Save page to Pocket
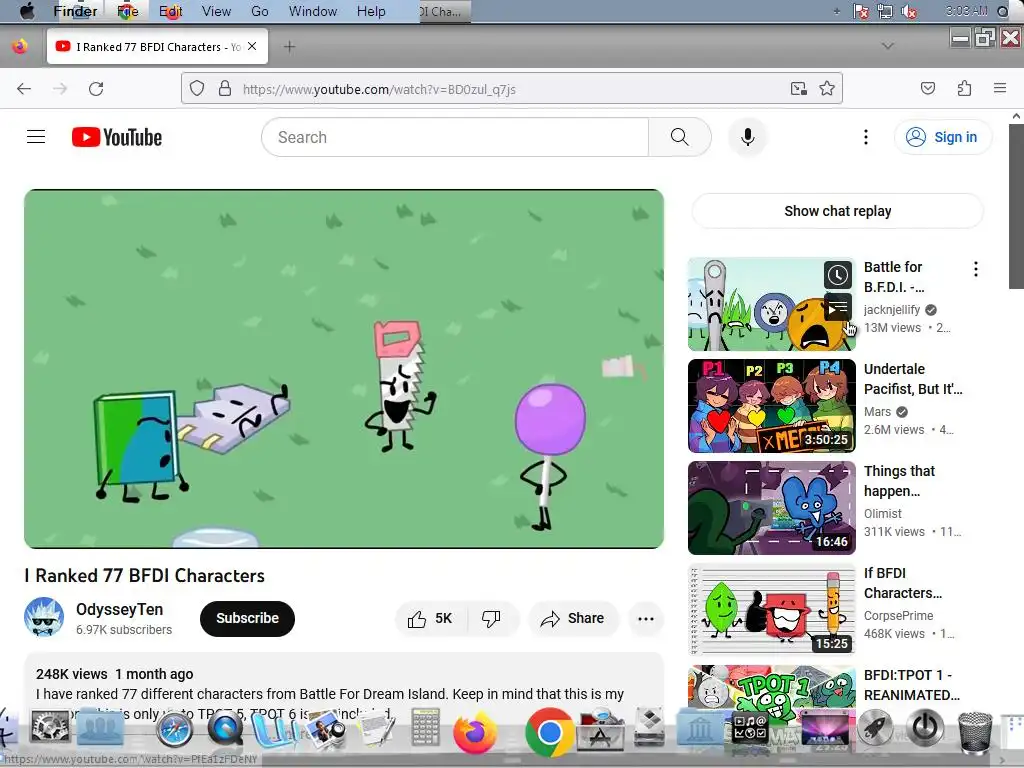 (928, 88)
